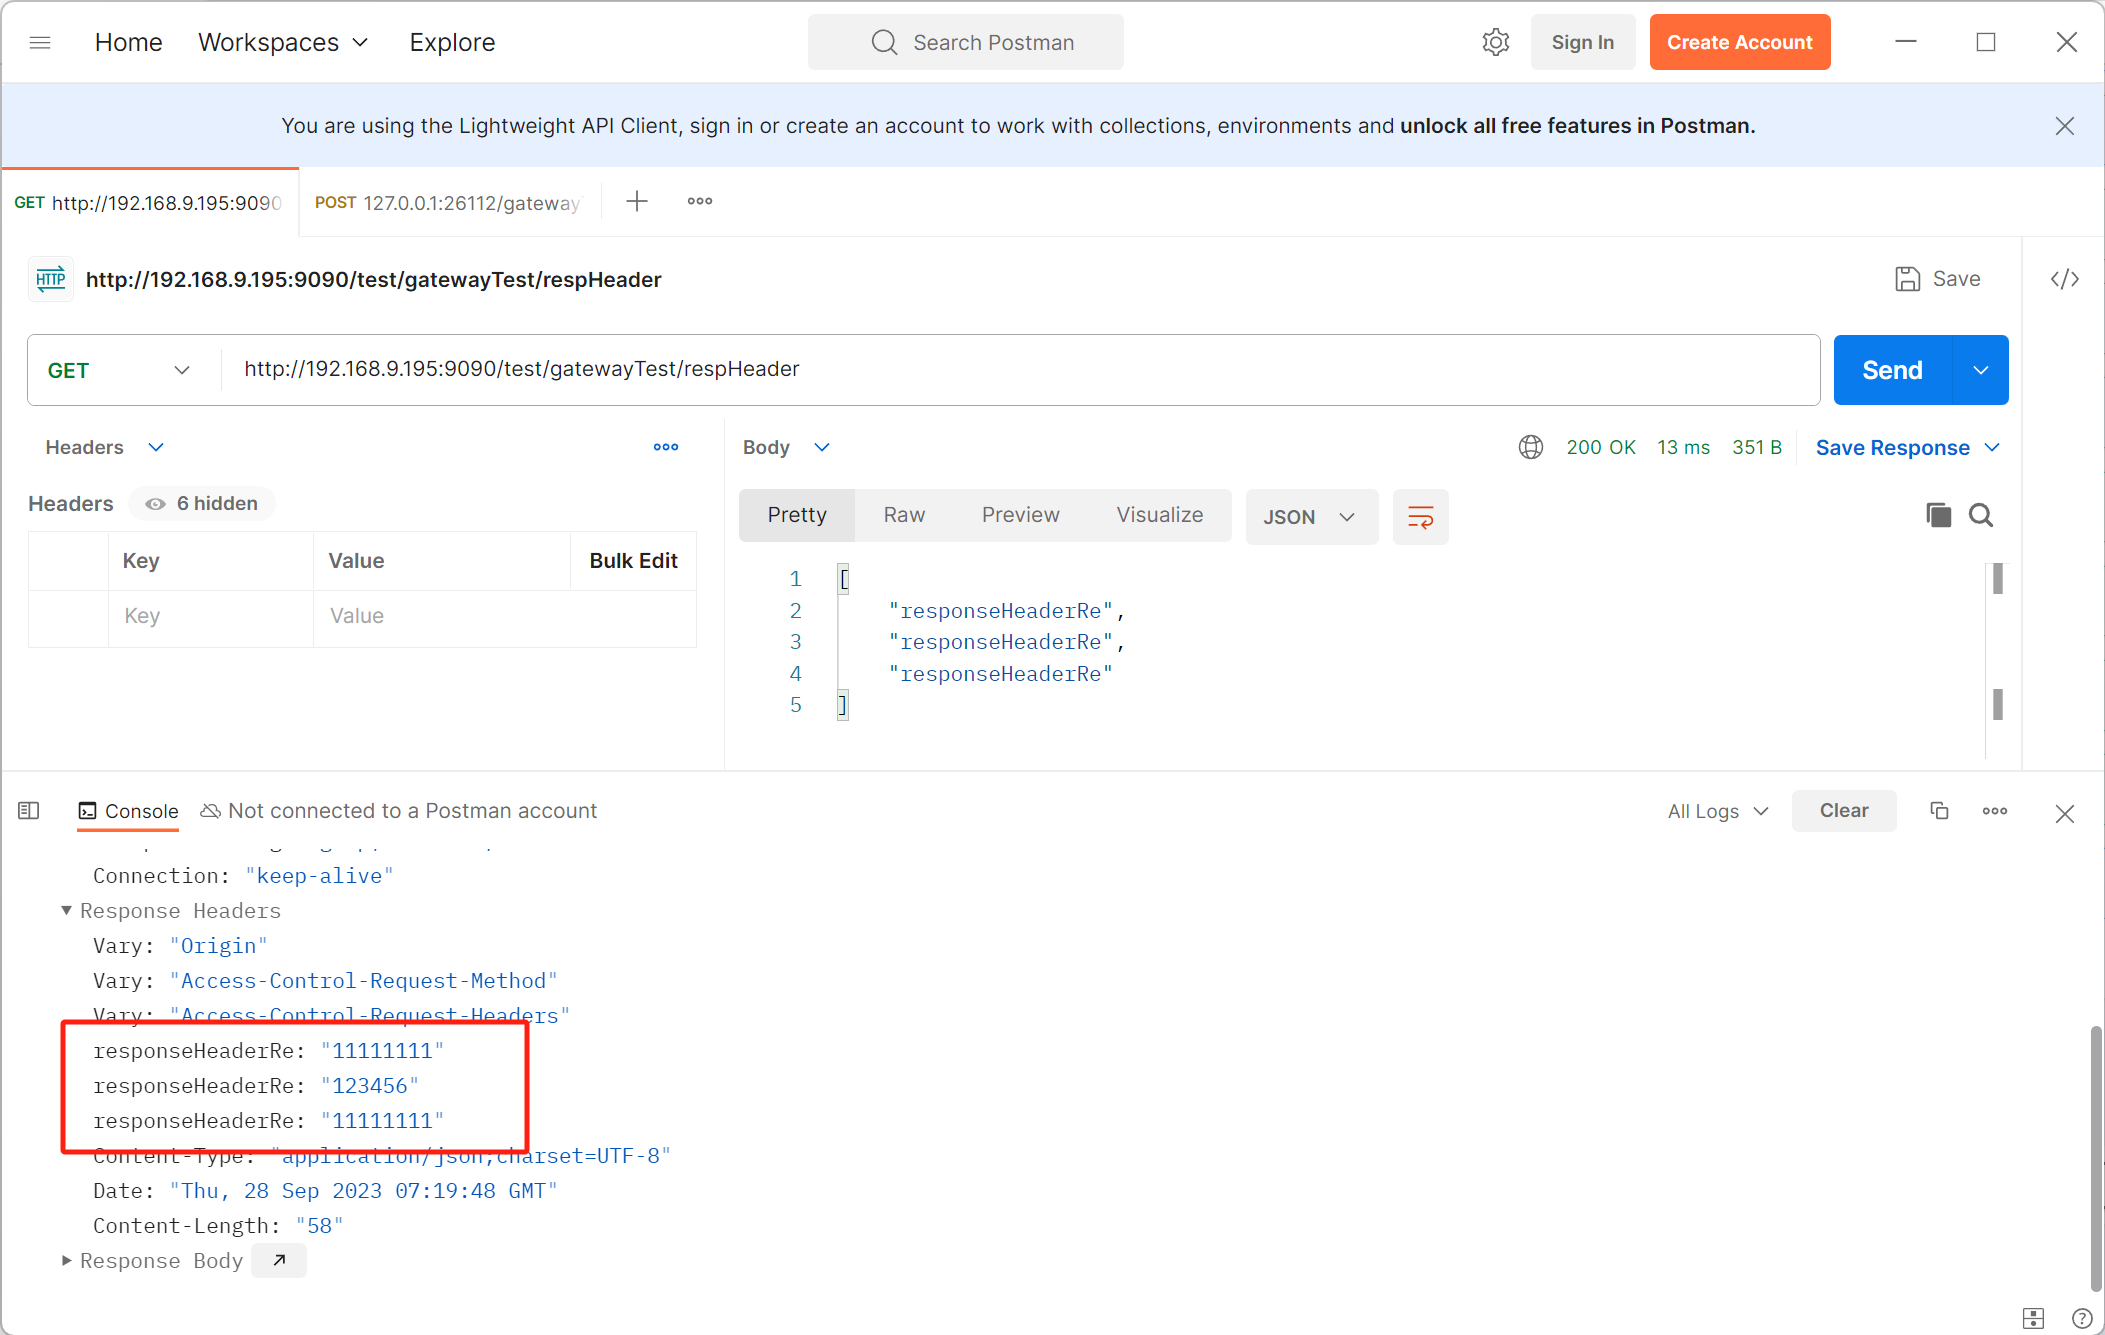
Task: Clear the console logs
Action: pyautogui.click(x=1843, y=811)
